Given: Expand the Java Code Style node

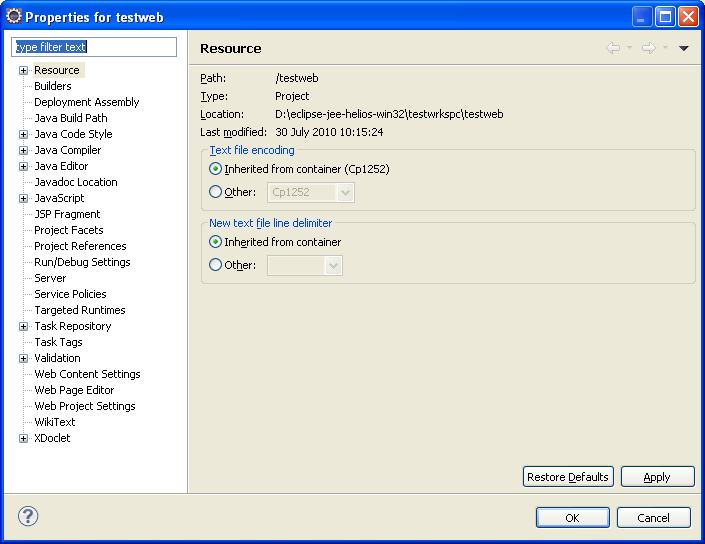Looking at the screenshot, I should click(x=23, y=134).
